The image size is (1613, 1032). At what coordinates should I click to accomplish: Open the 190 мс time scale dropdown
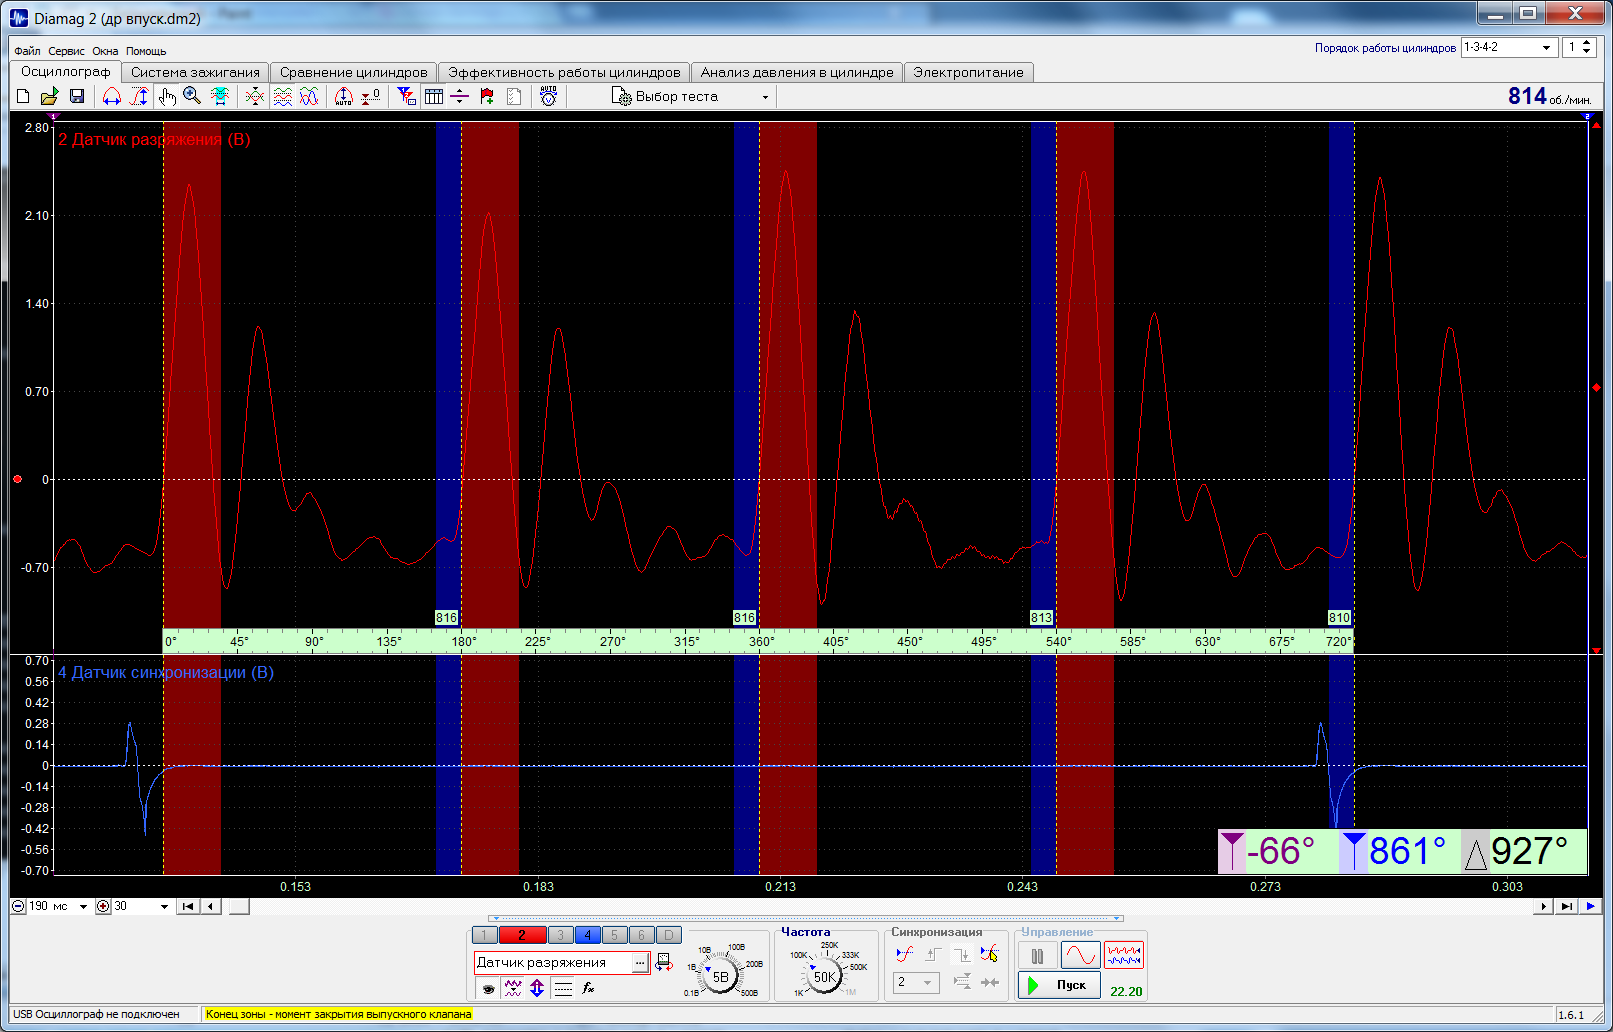point(83,907)
